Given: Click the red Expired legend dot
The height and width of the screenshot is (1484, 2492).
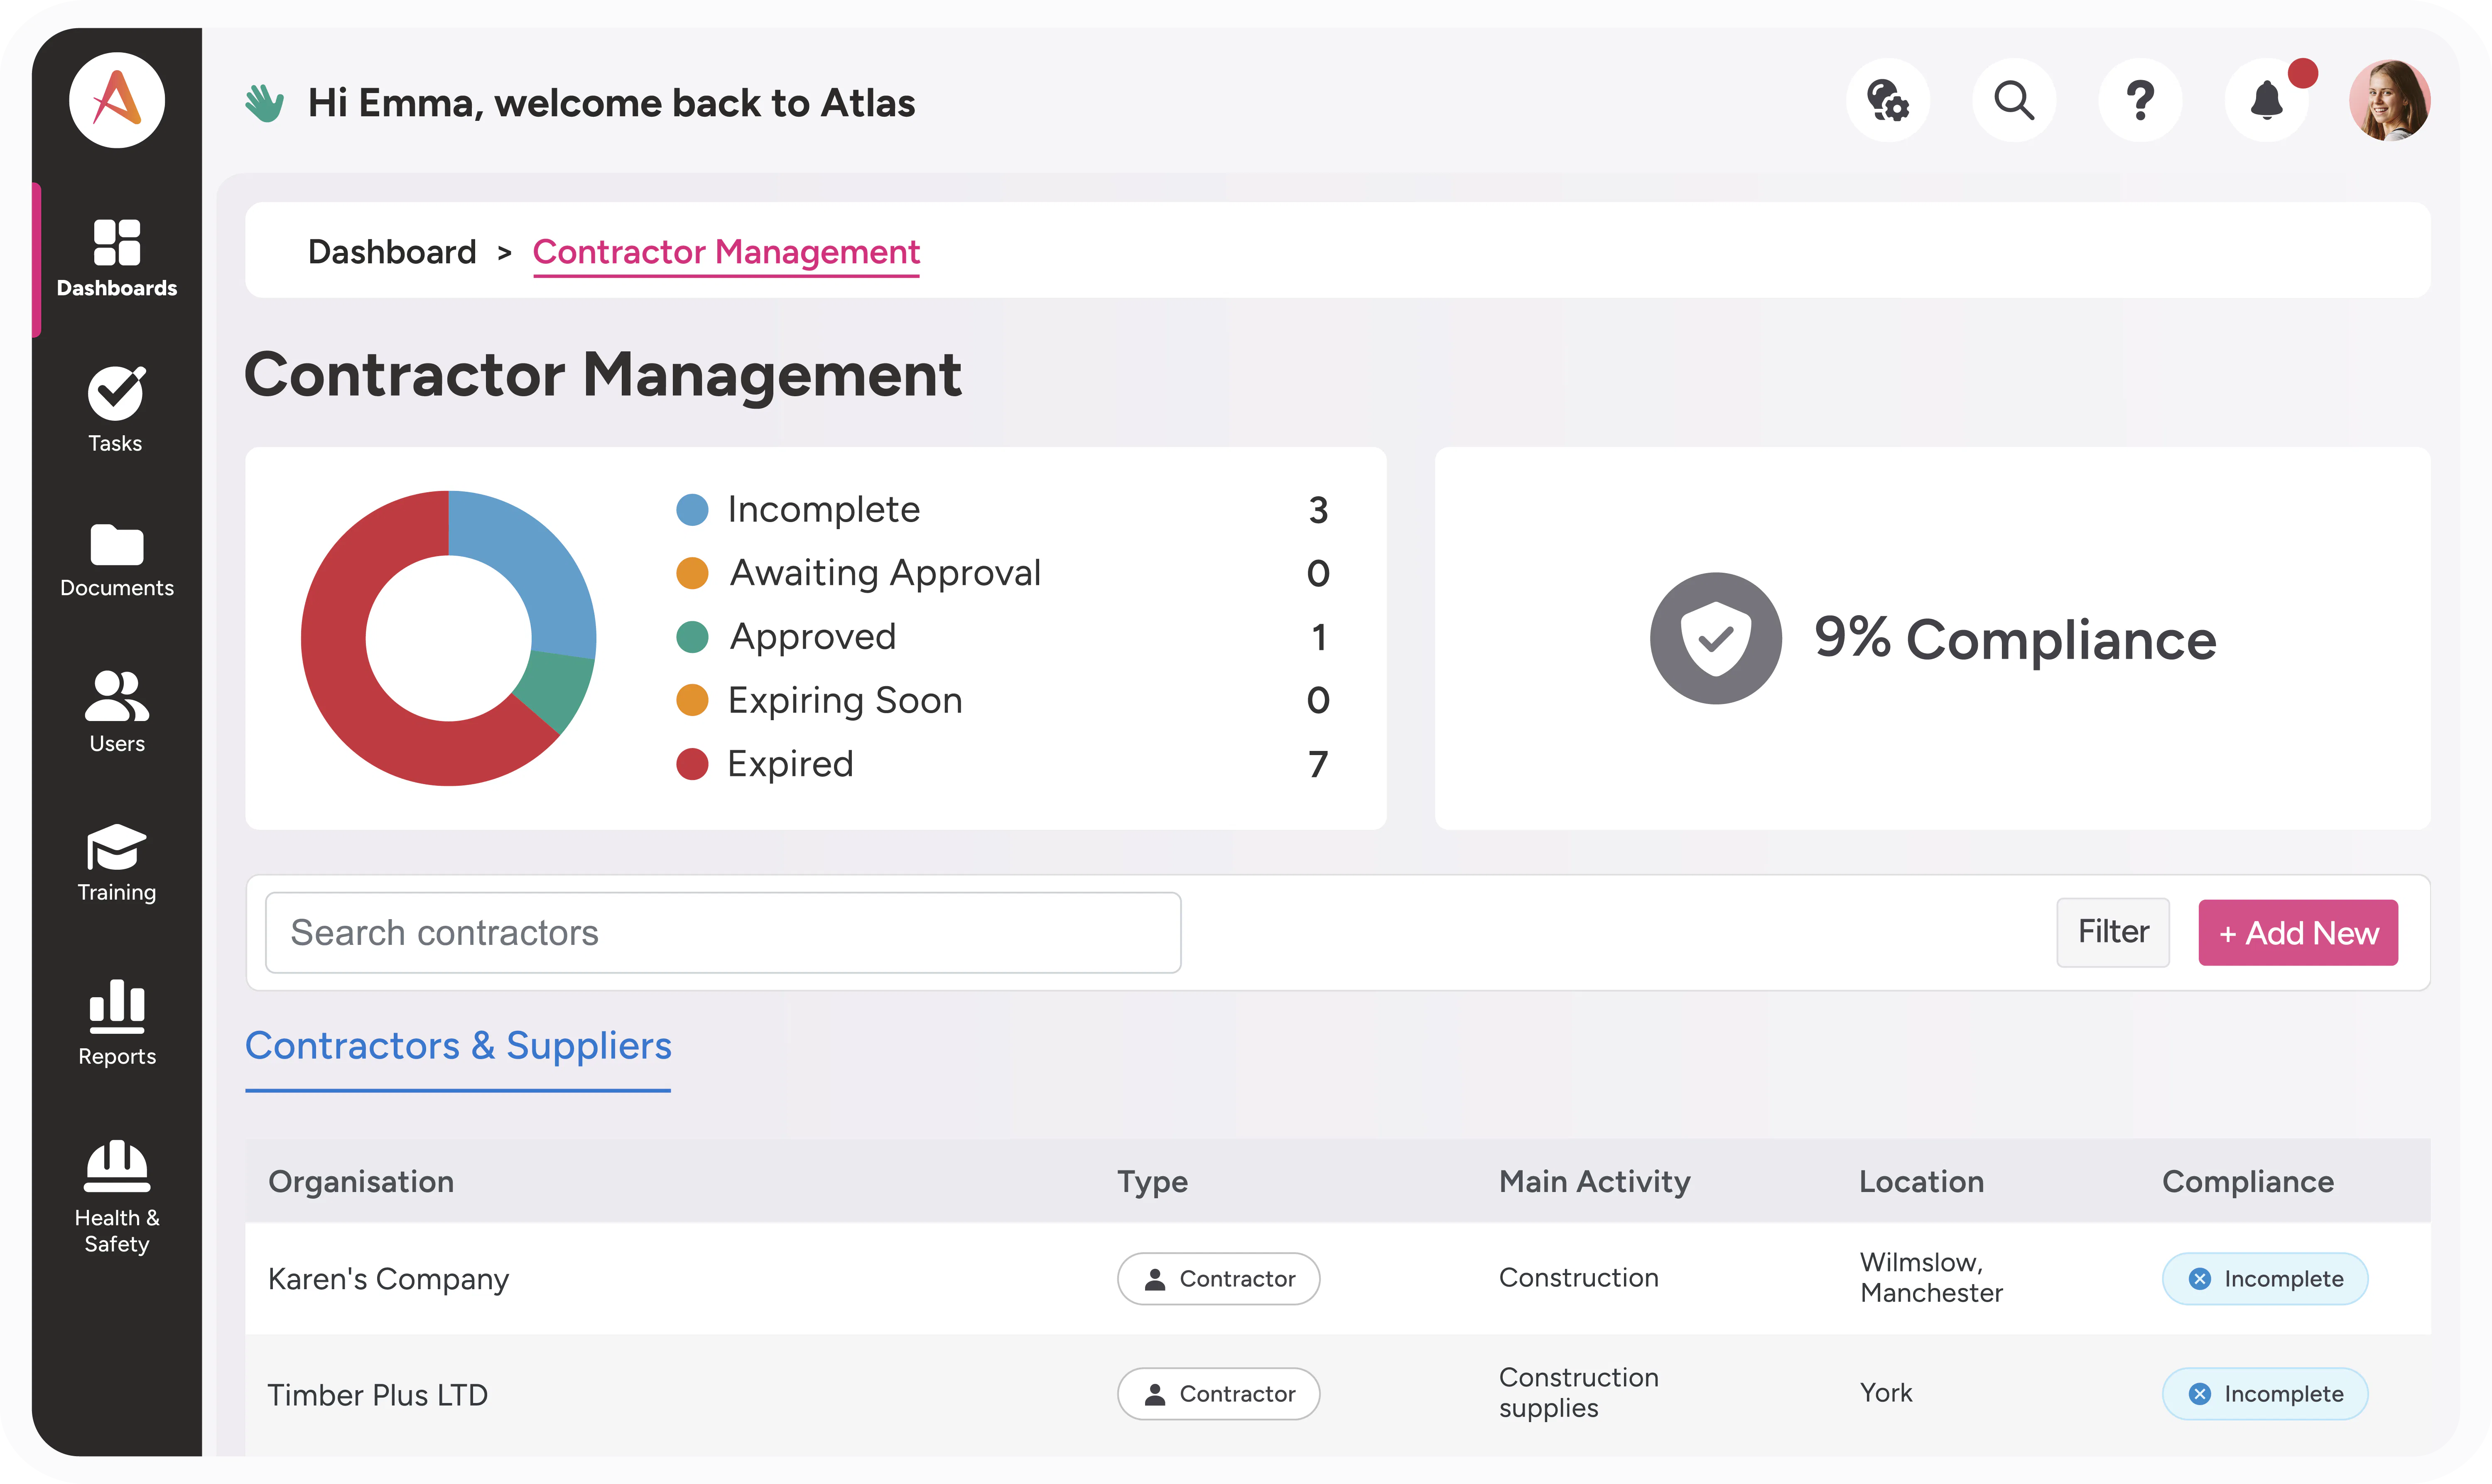Looking at the screenshot, I should (692, 764).
